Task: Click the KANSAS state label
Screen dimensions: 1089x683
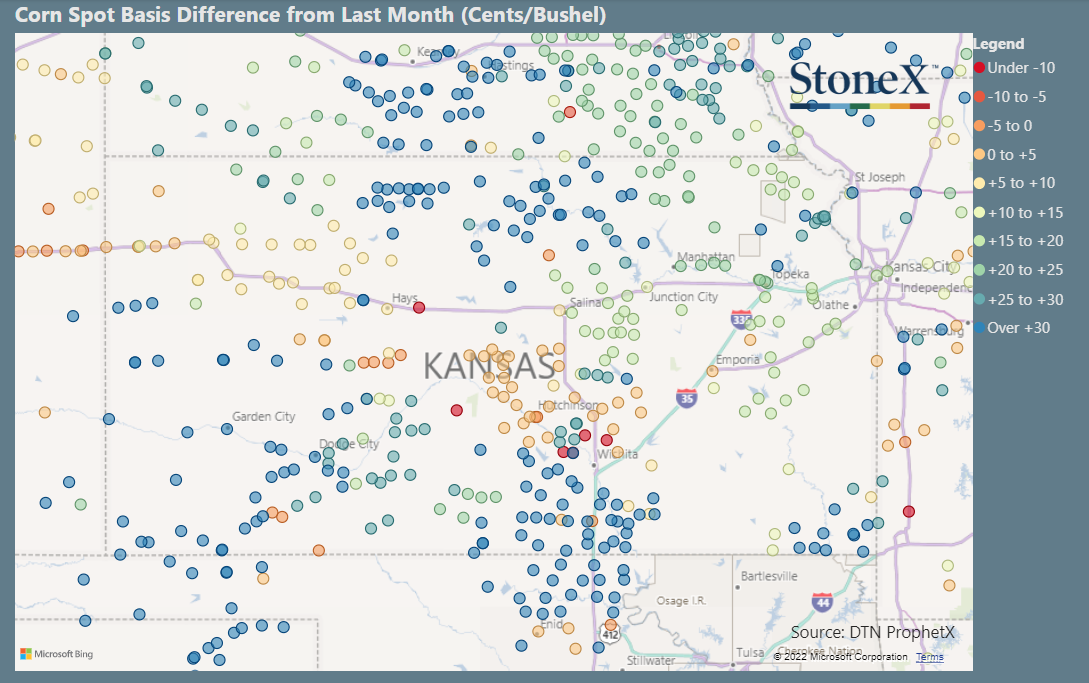Action: point(489,366)
